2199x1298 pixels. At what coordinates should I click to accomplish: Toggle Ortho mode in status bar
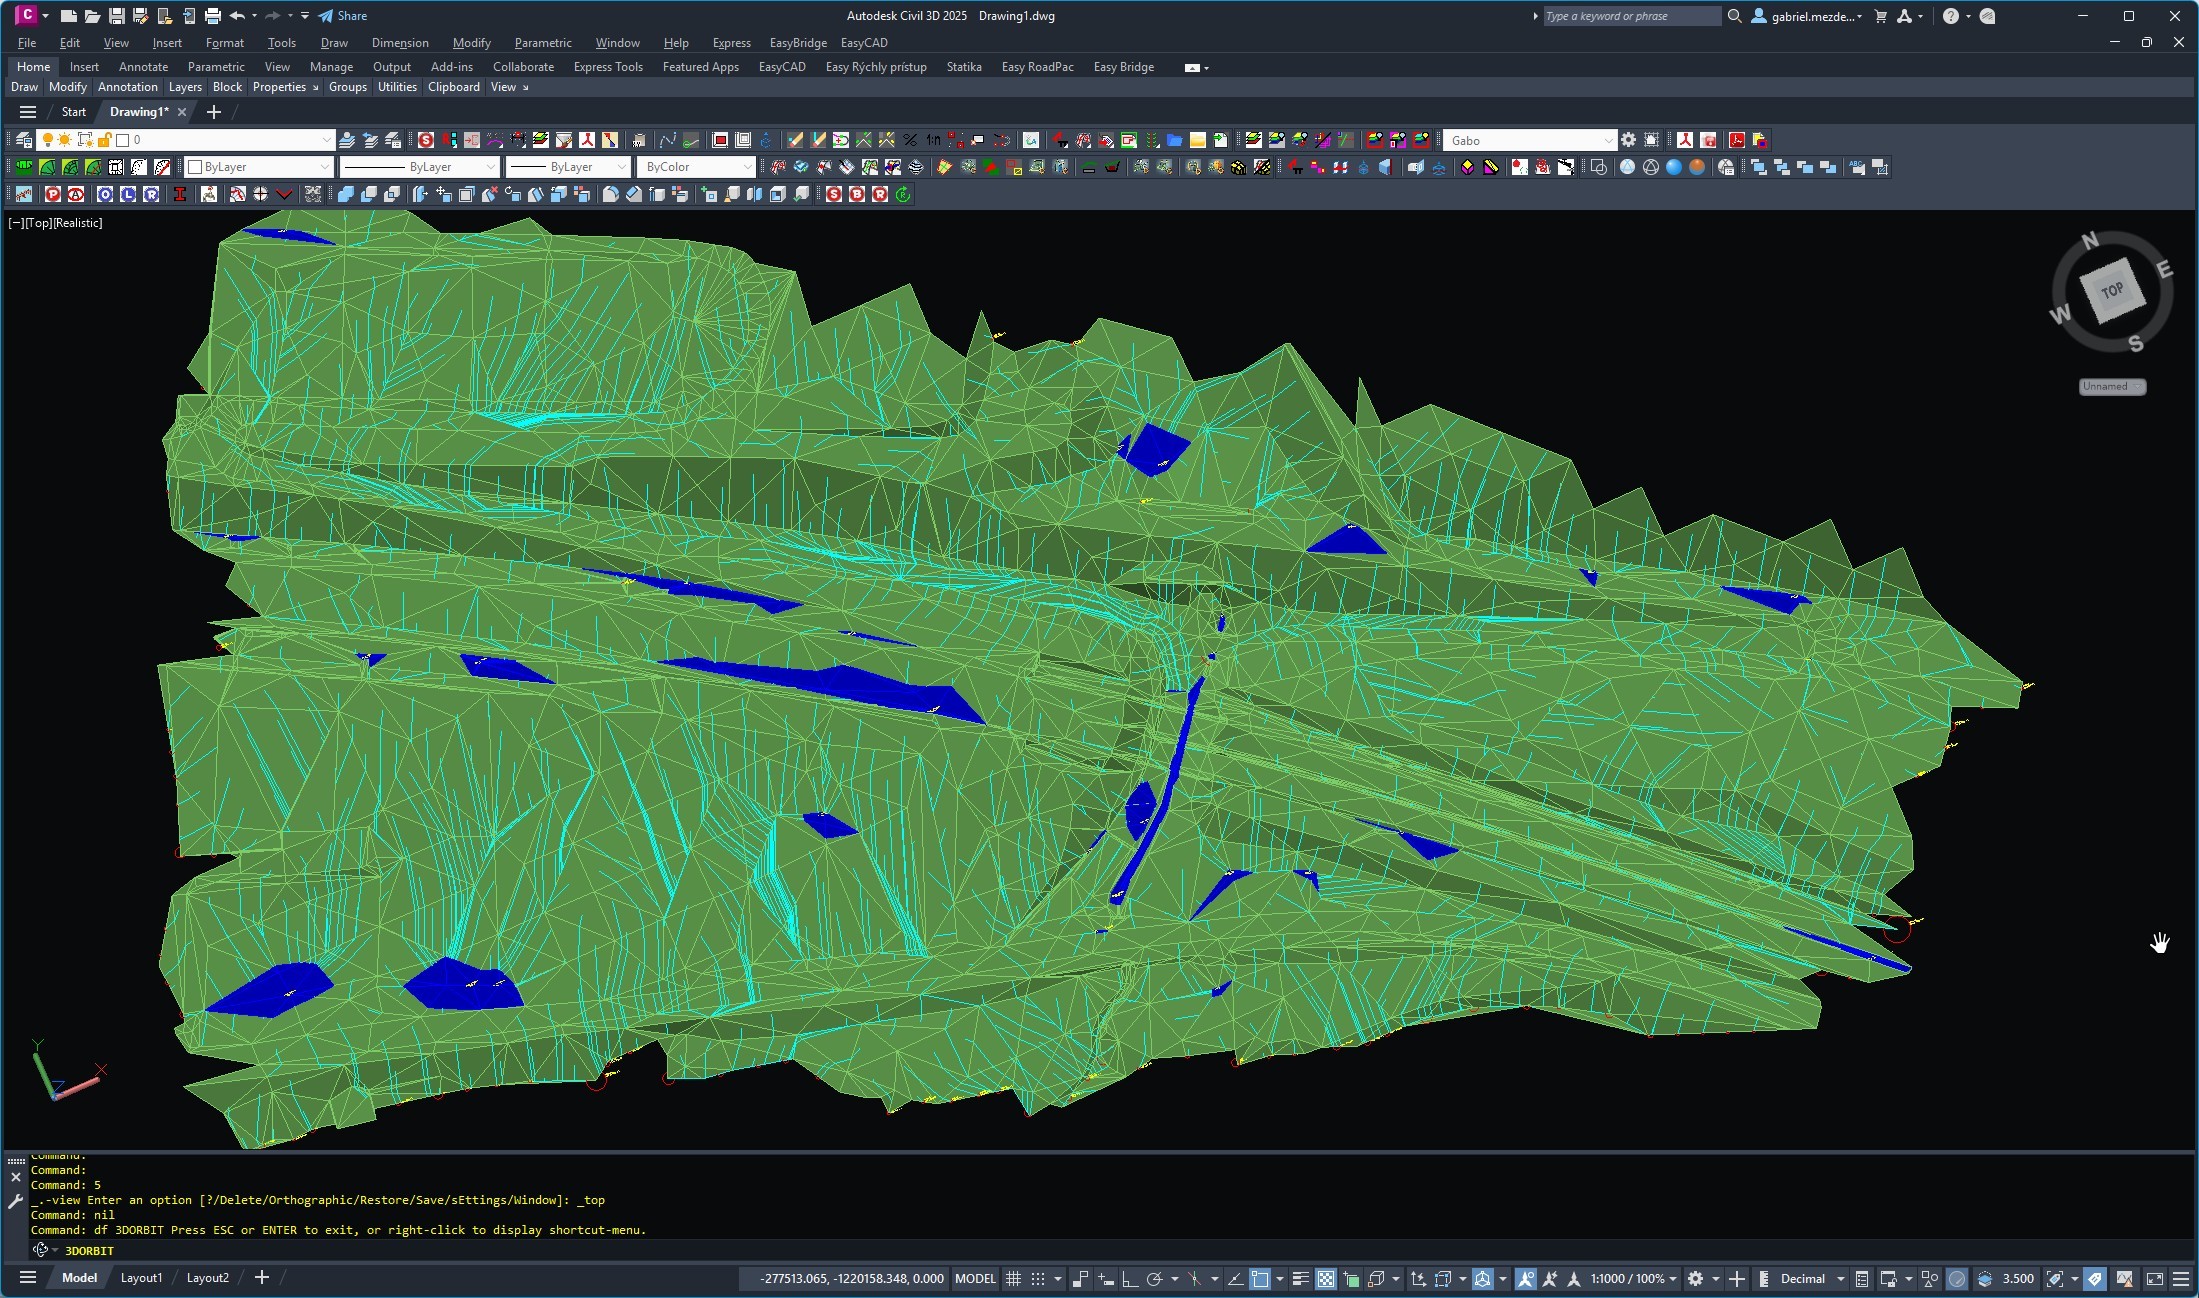1130,1278
